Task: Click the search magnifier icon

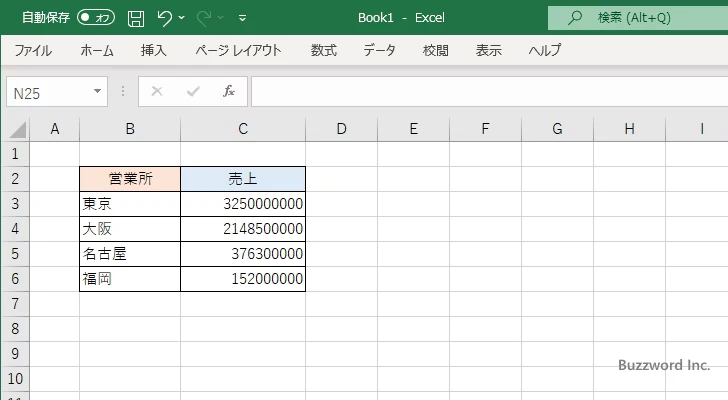Action: point(575,18)
